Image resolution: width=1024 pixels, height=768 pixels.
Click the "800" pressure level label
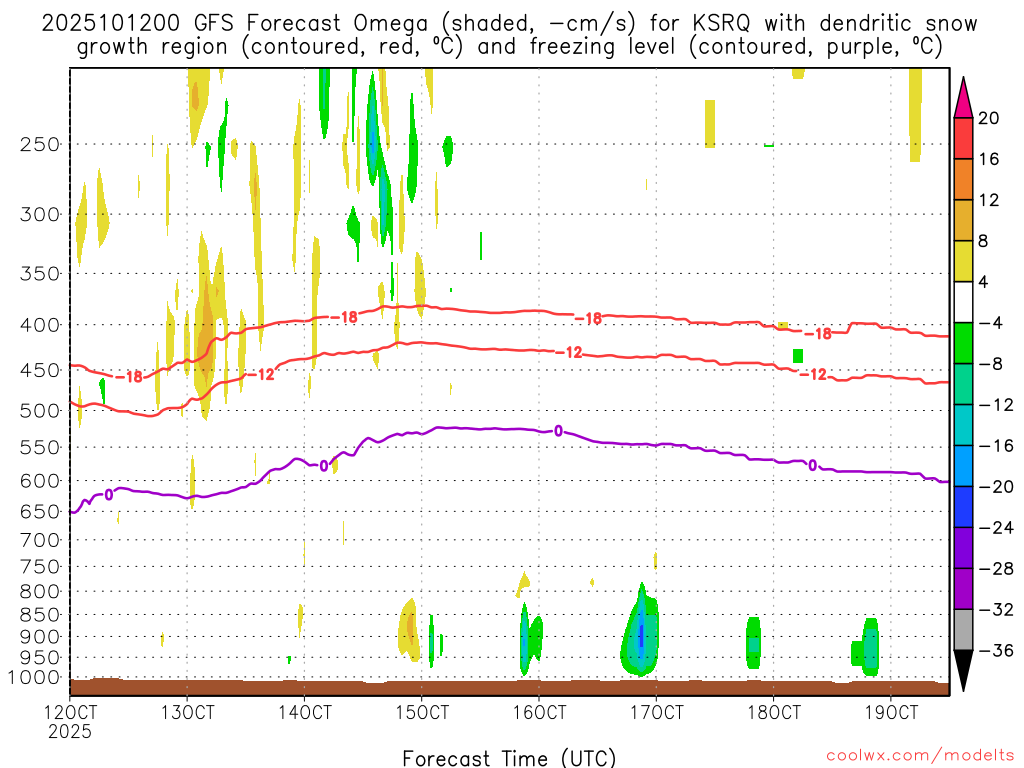[x=40, y=592]
